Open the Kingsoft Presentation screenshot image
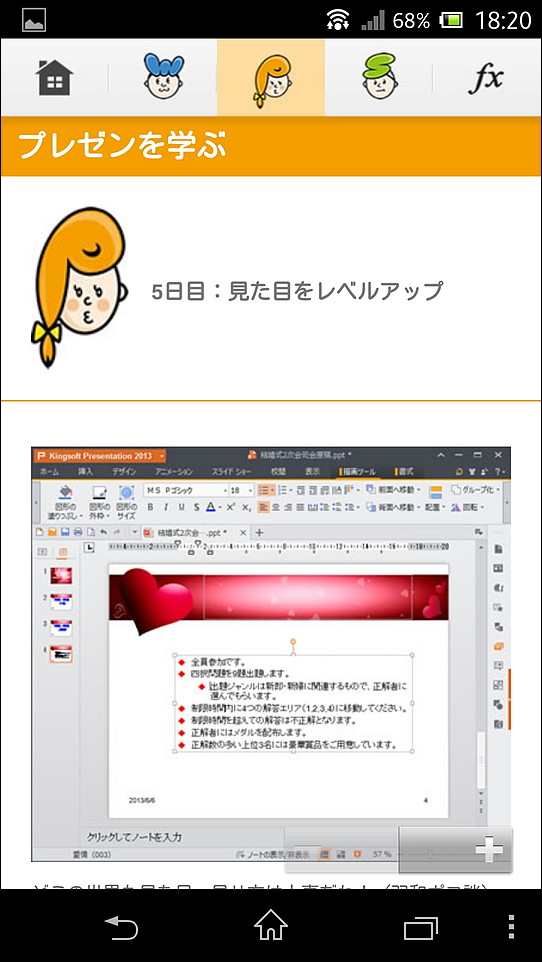 (x=271, y=654)
